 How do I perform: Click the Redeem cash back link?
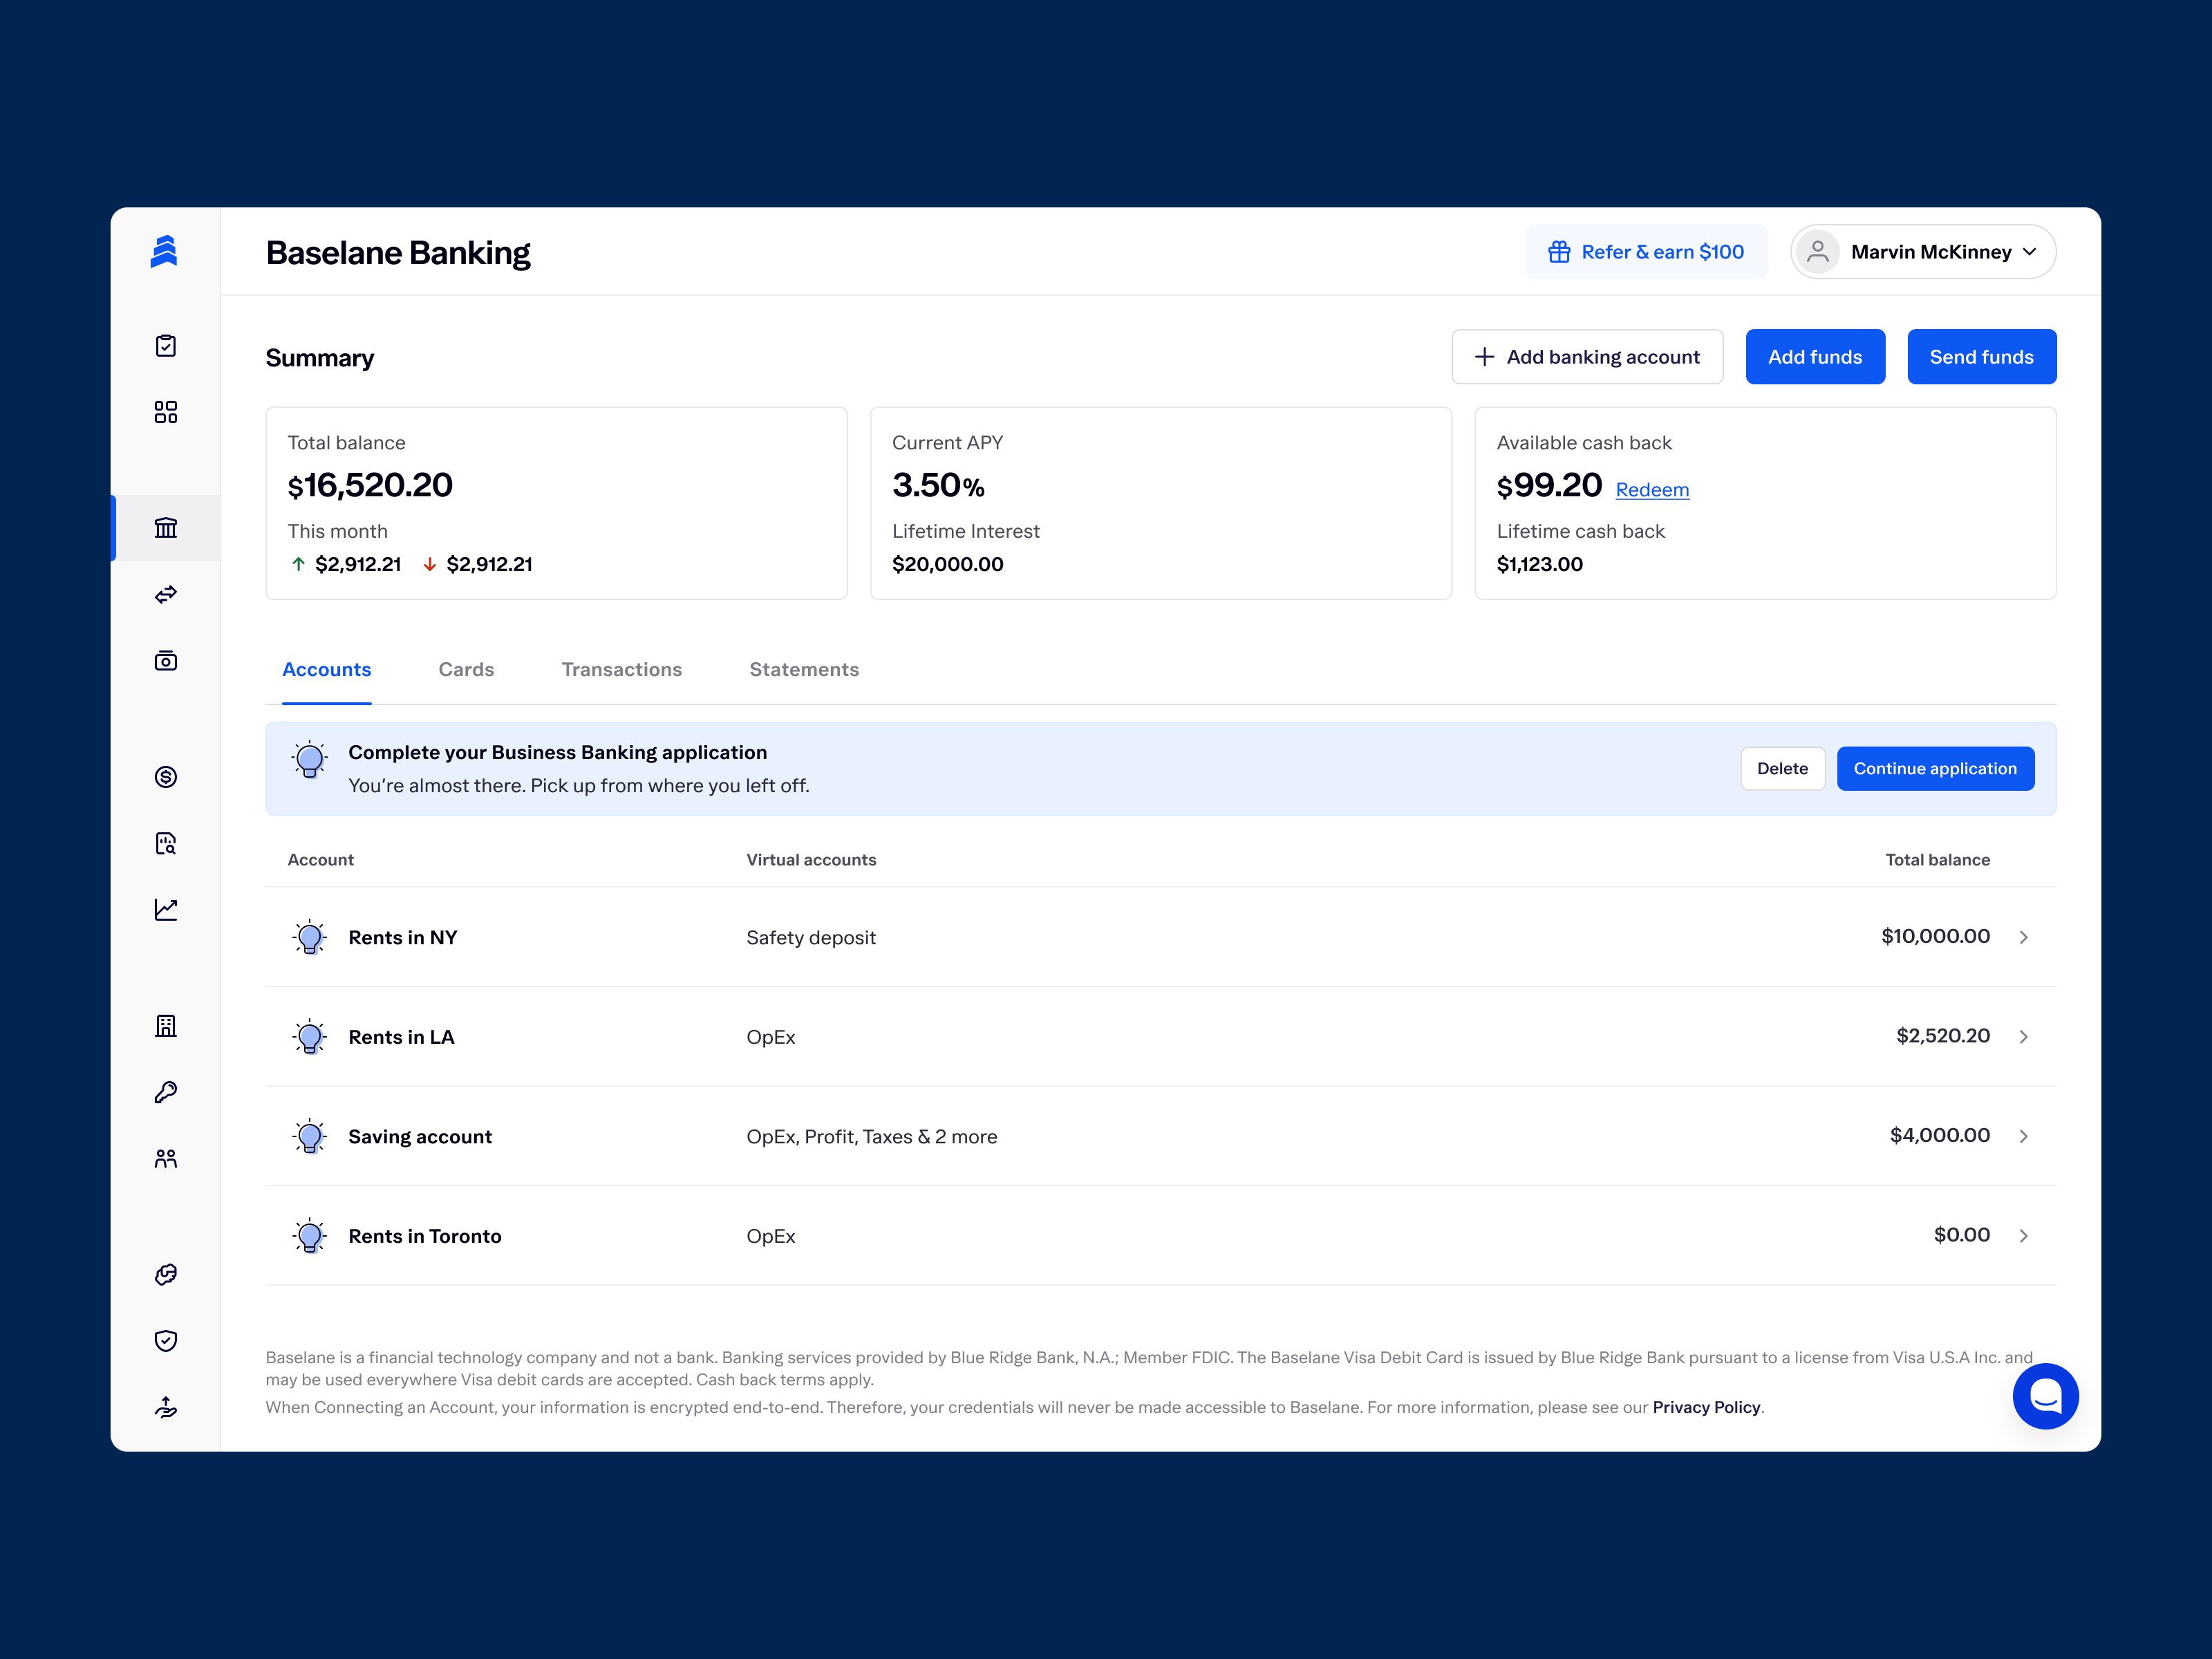point(1652,490)
